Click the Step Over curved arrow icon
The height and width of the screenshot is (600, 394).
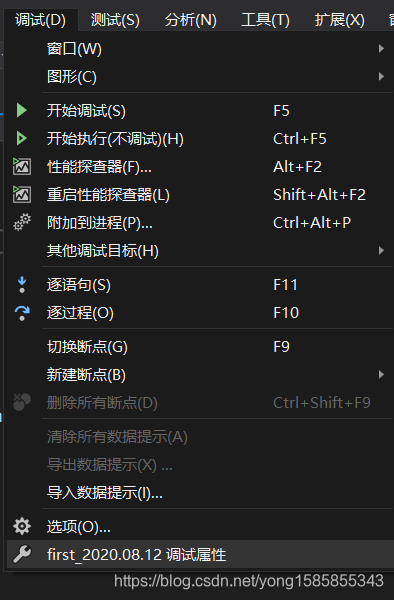pos(22,313)
